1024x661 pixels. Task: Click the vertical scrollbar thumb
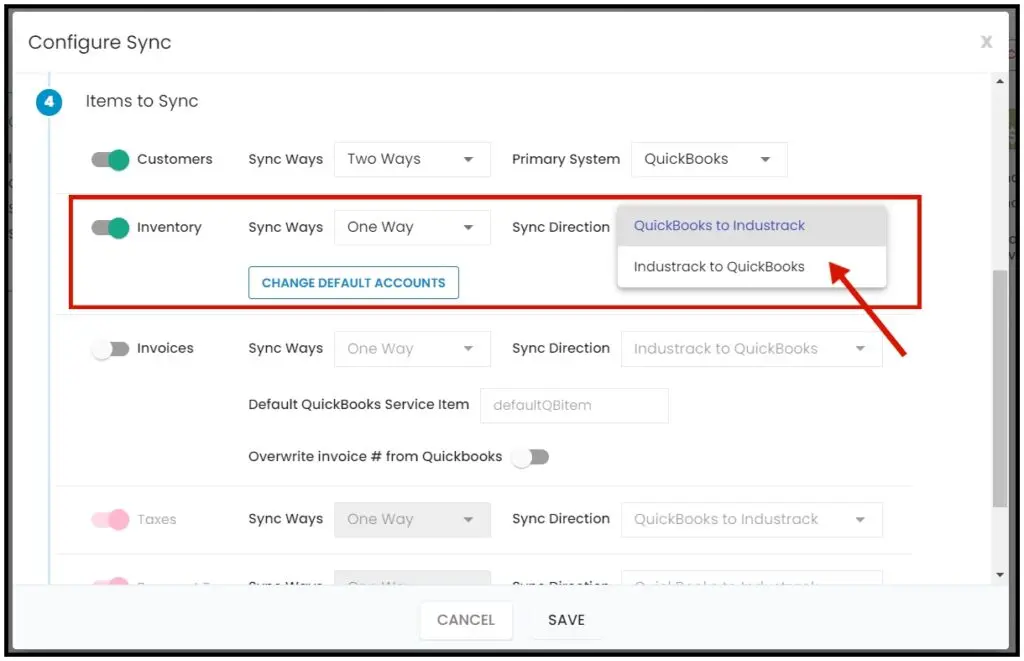tap(1000, 389)
